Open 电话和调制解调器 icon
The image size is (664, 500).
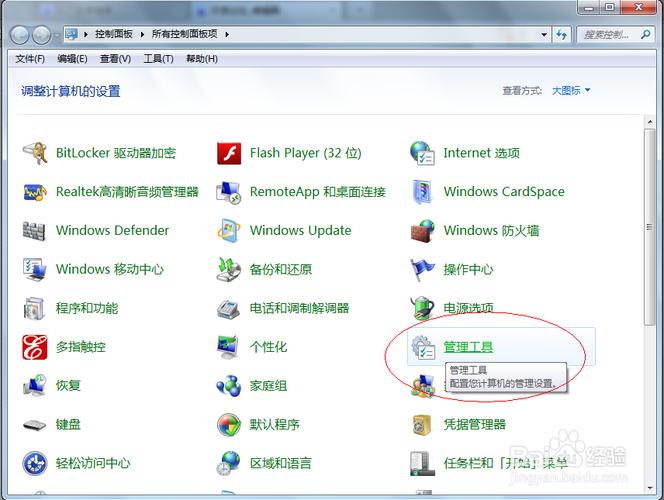tap(229, 308)
